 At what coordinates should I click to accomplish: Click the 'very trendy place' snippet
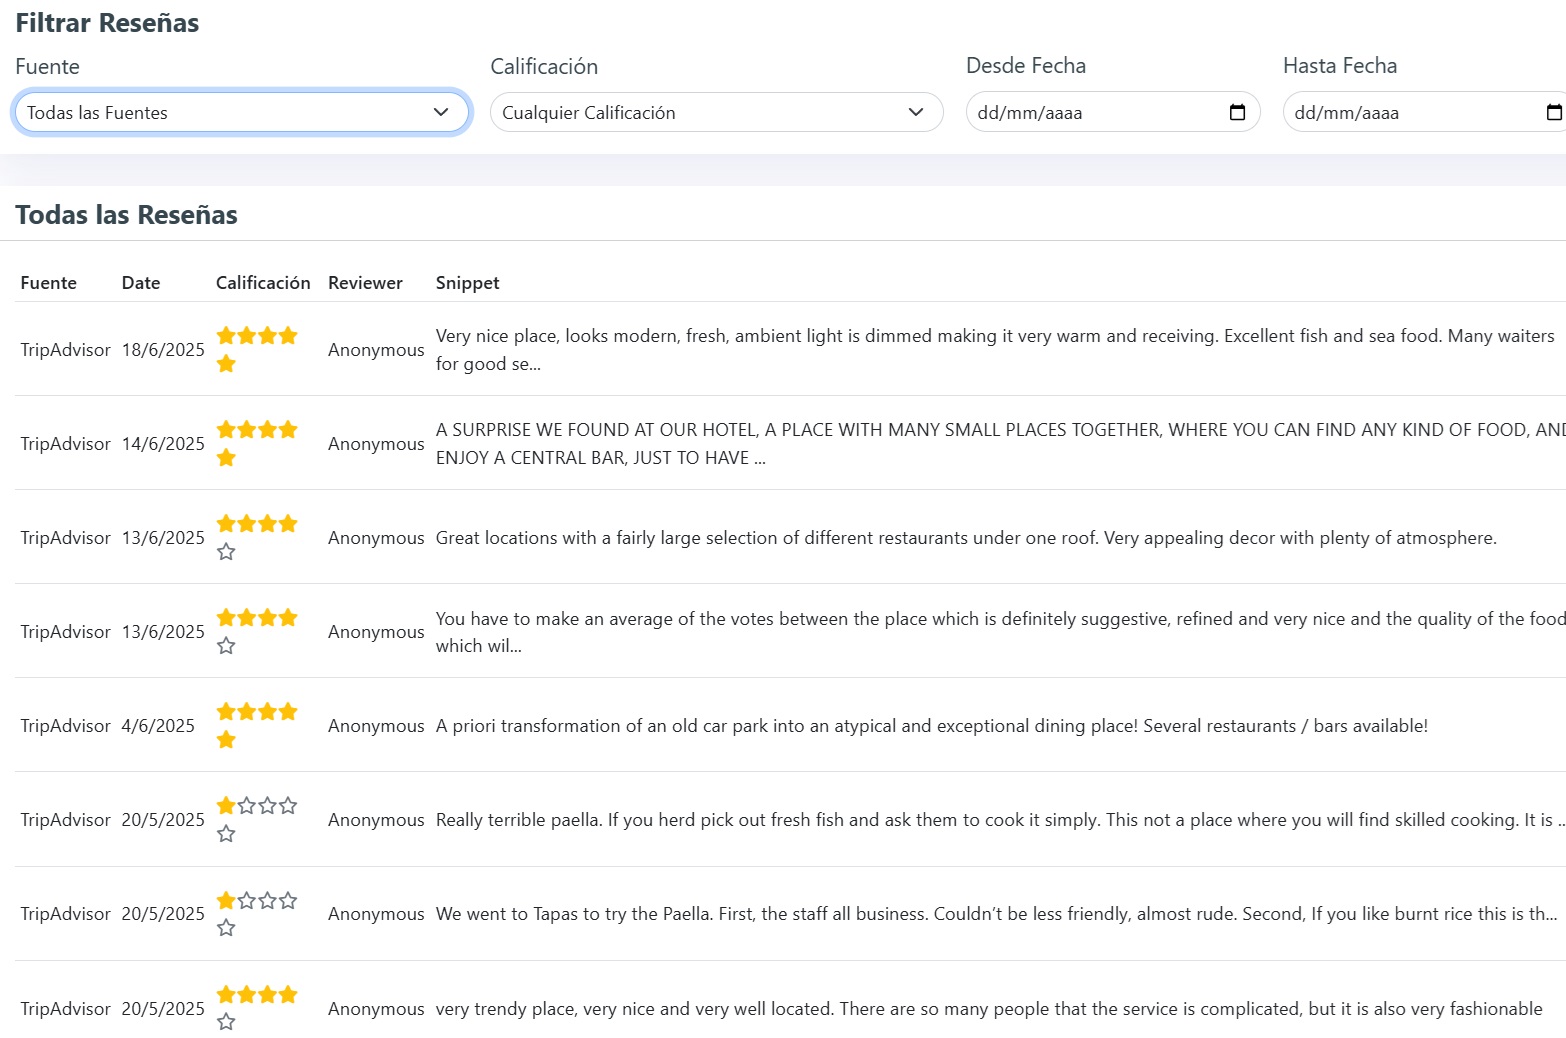(989, 1008)
